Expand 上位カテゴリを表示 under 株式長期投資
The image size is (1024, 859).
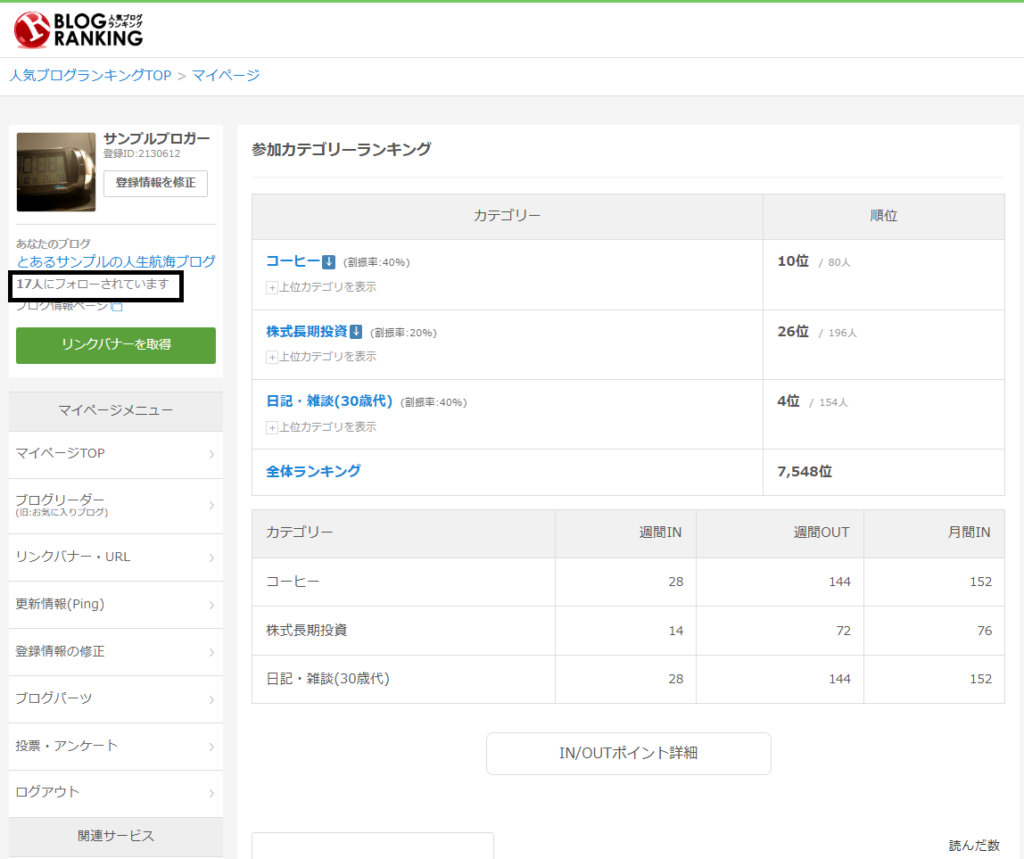click(321, 357)
